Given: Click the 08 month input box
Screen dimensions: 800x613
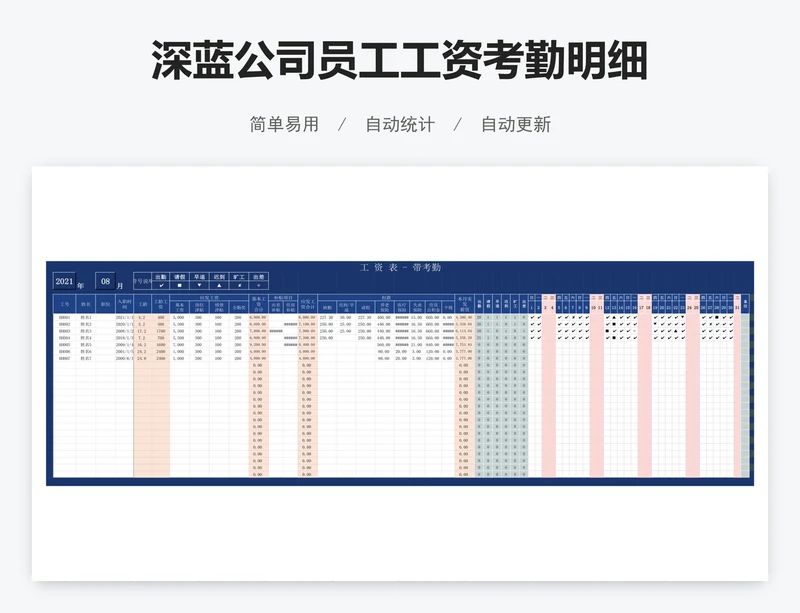Looking at the screenshot, I should click(105, 281).
